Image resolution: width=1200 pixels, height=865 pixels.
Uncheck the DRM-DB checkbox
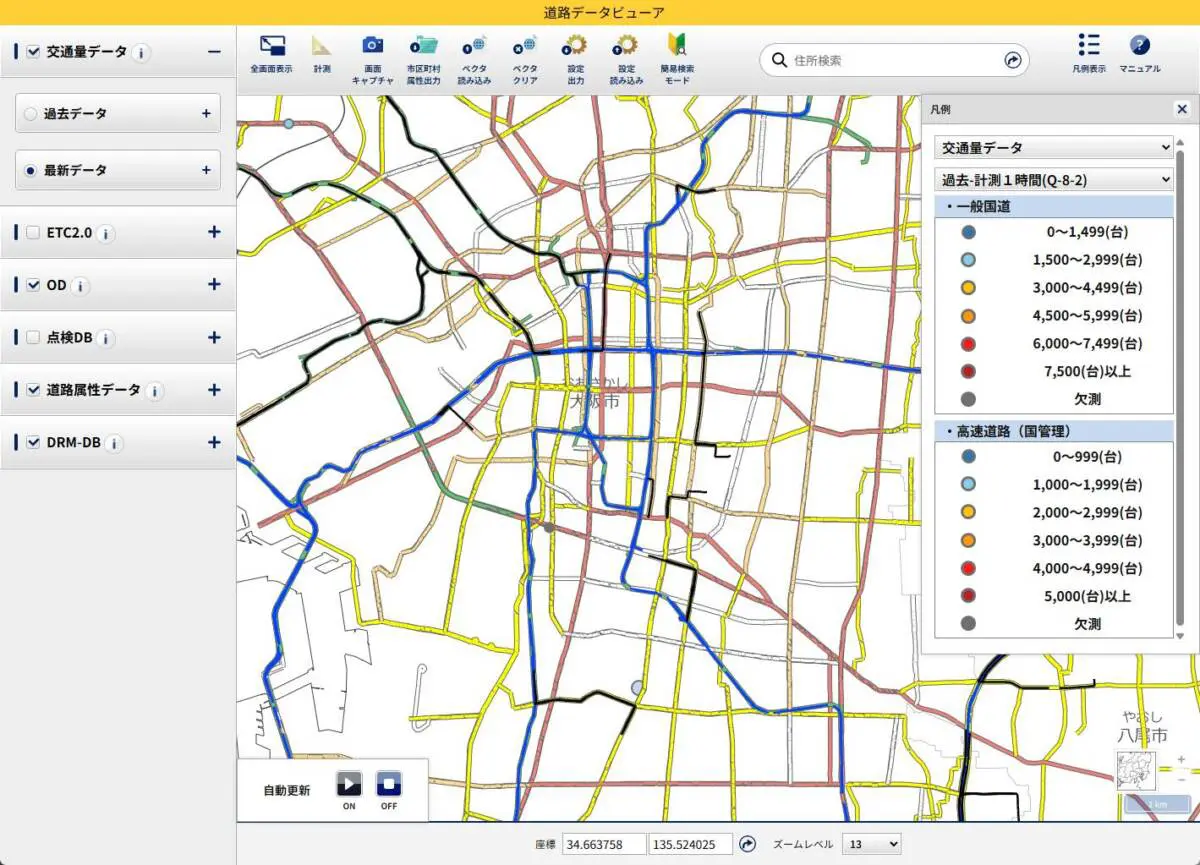click(x=34, y=442)
